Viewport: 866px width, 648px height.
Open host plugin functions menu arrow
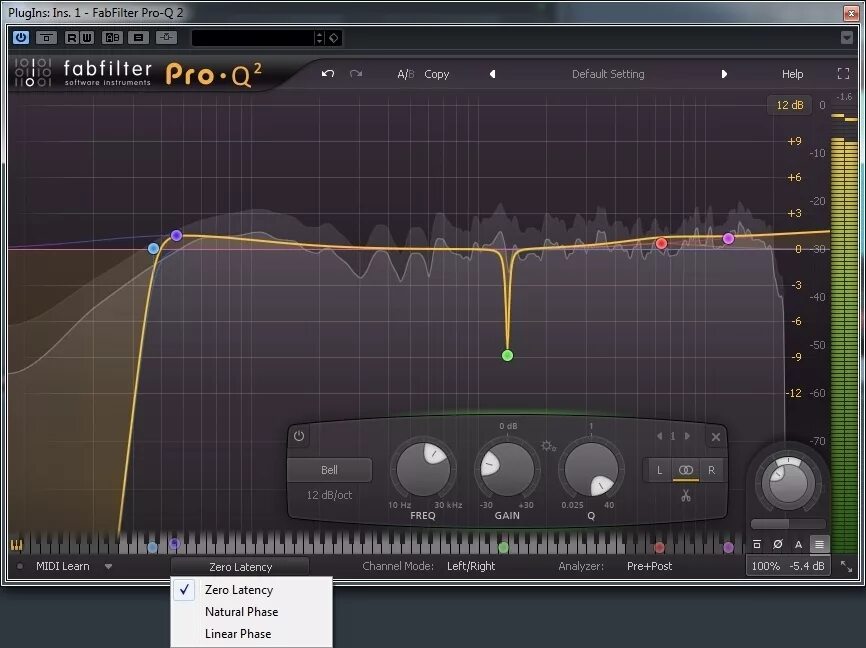point(847,38)
